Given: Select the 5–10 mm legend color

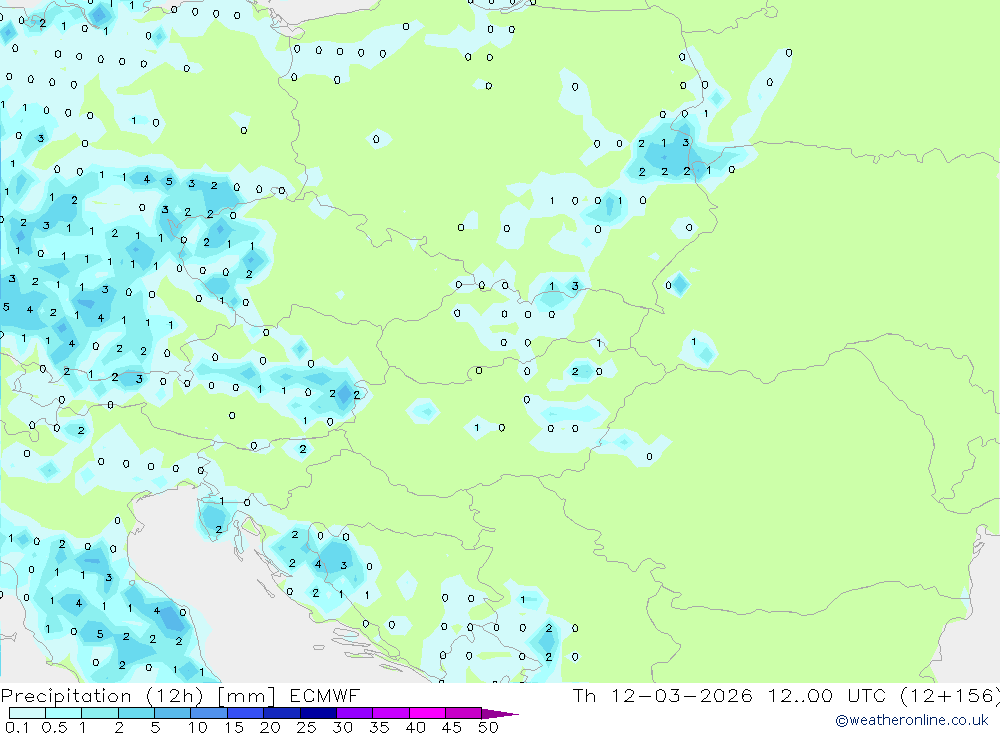Looking at the screenshot, I should click(x=173, y=713).
